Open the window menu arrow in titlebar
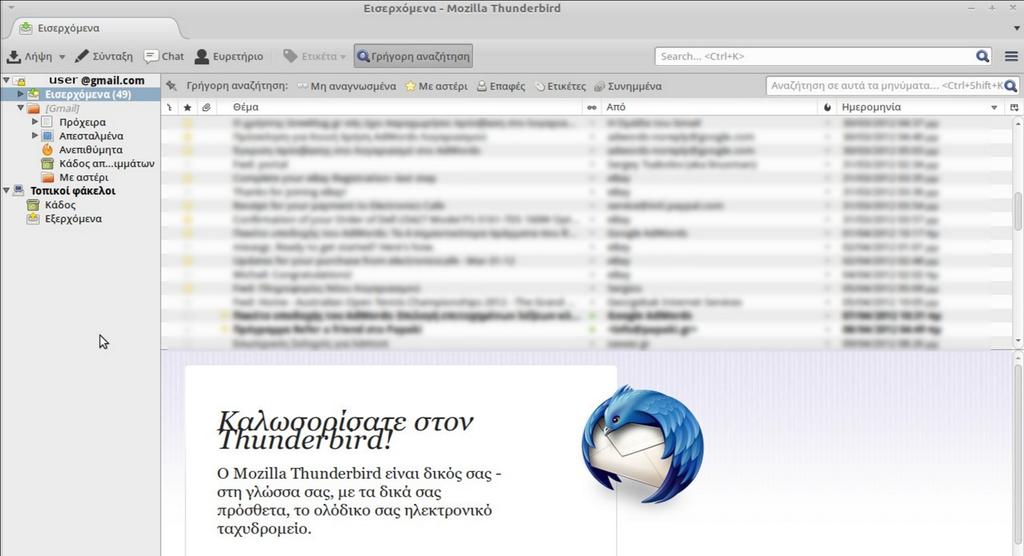Screen dimensions: 1024x556 click(x=11, y=8)
